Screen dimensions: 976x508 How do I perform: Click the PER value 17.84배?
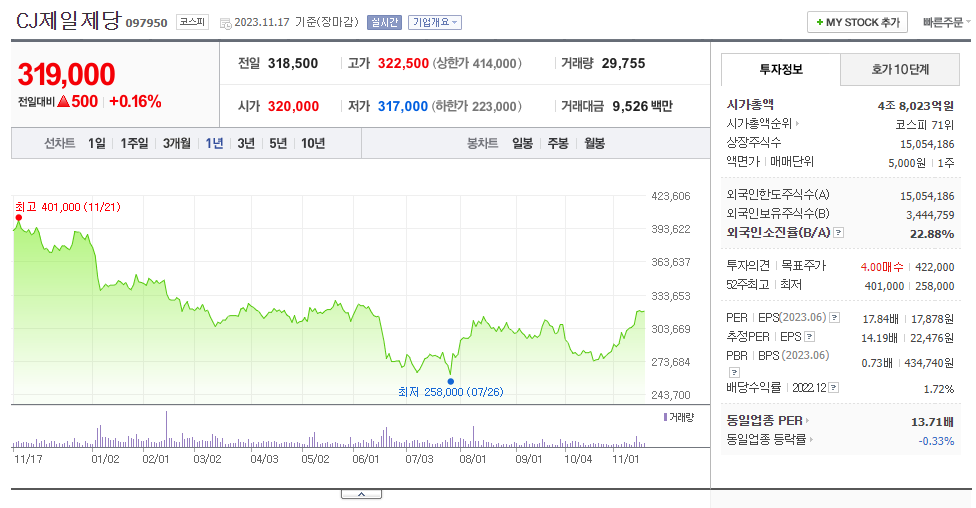(x=880, y=319)
